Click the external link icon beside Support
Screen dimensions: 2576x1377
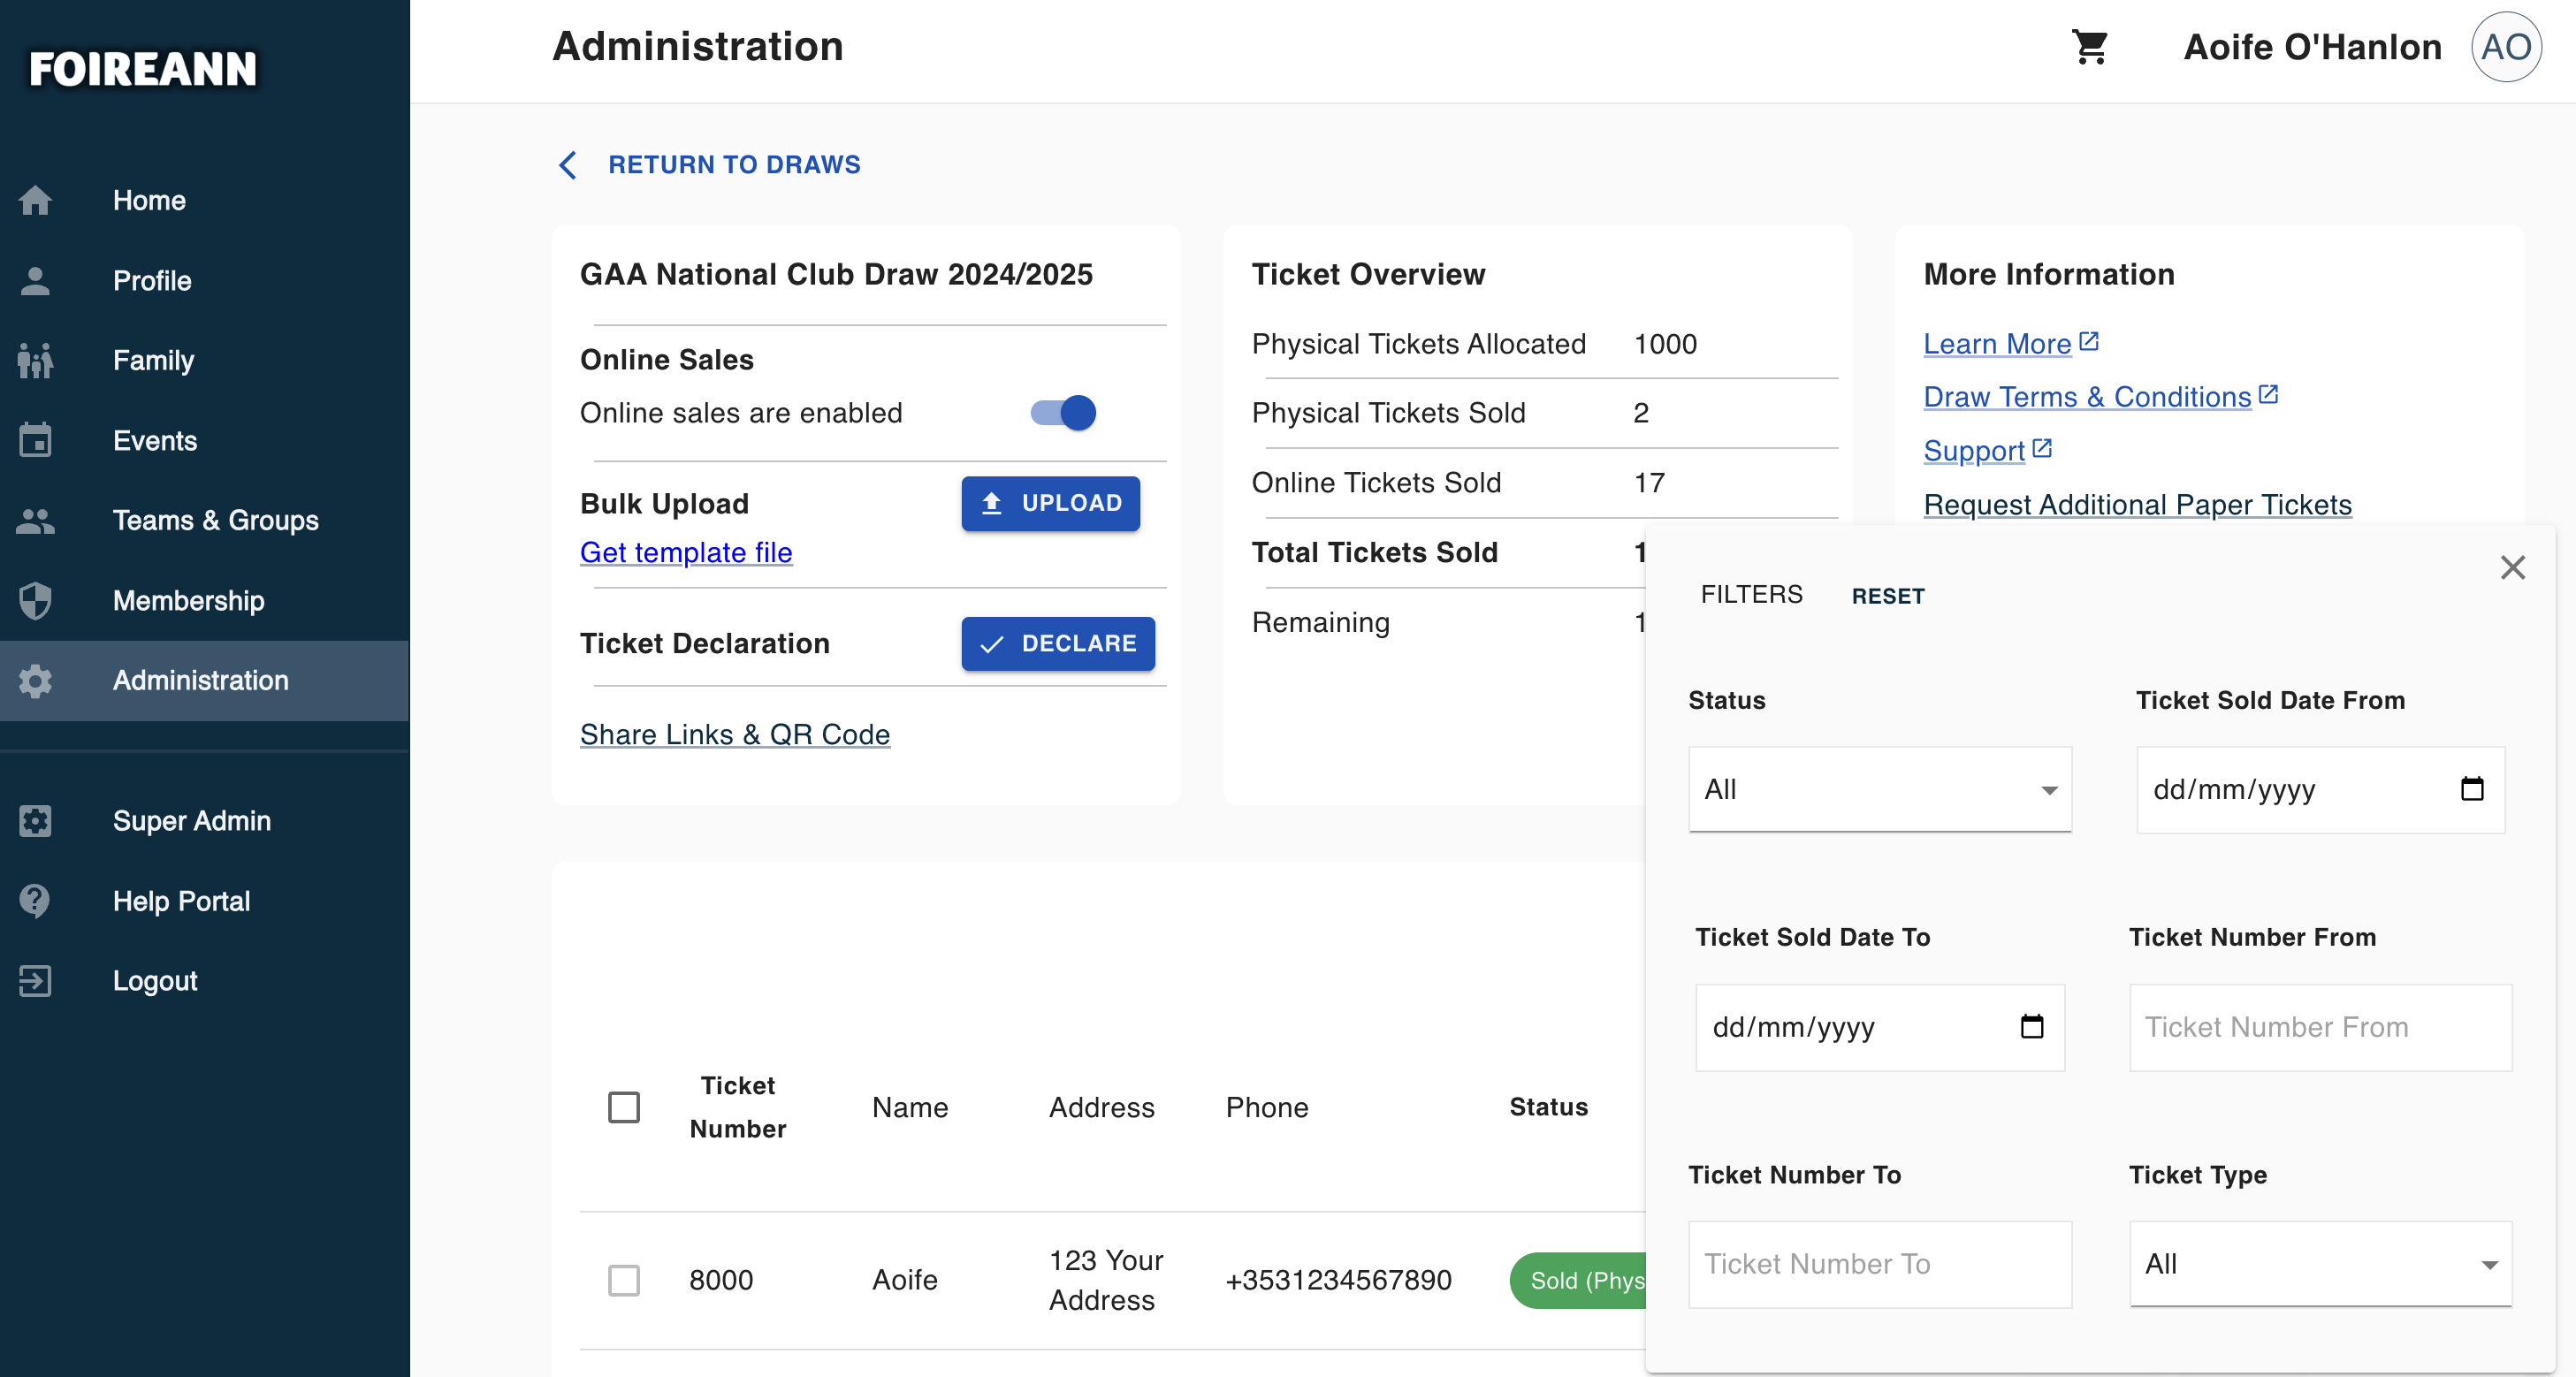point(2043,448)
